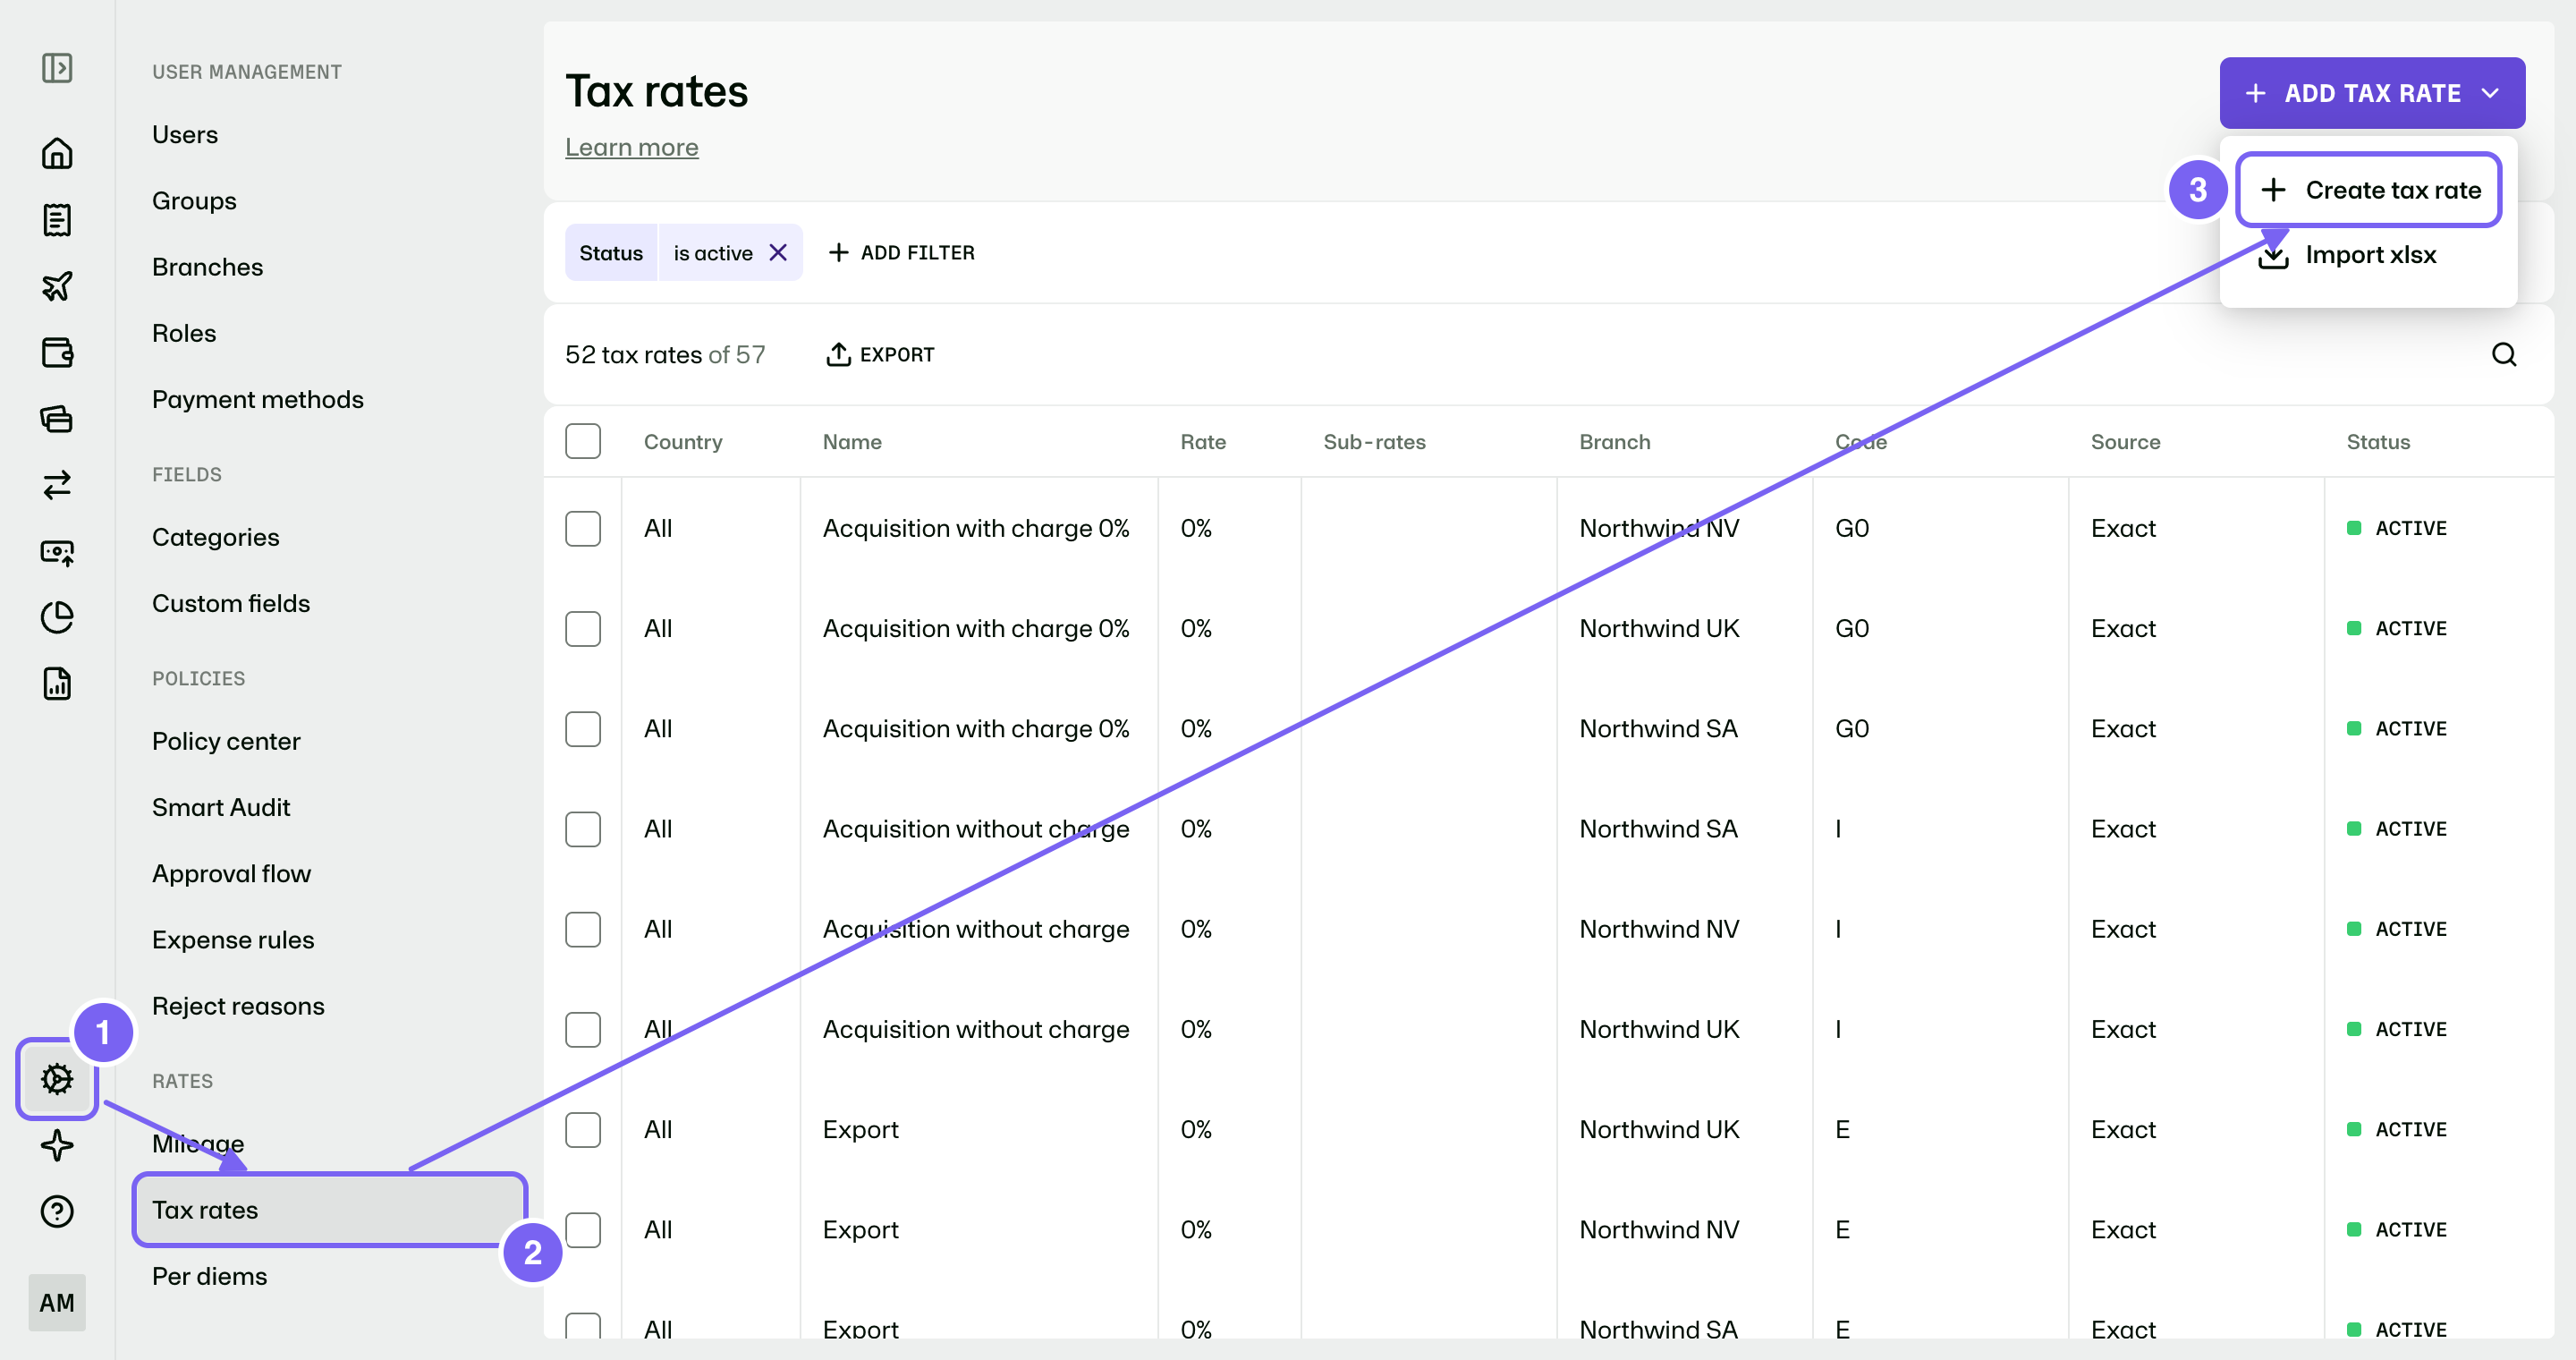The width and height of the screenshot is (2576, 1360).
Task: Open Per diems in sidebar
Action: tap(209, 1276)
